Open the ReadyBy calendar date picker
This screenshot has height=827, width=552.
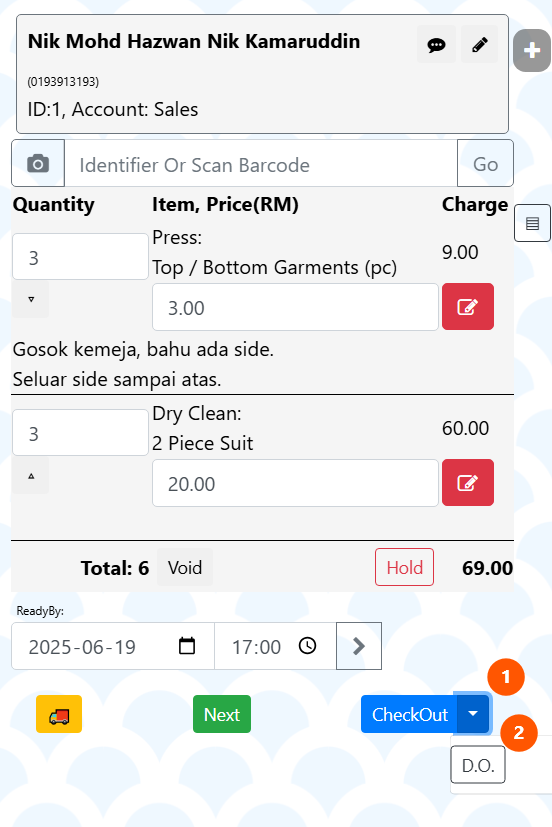[187, 646]
